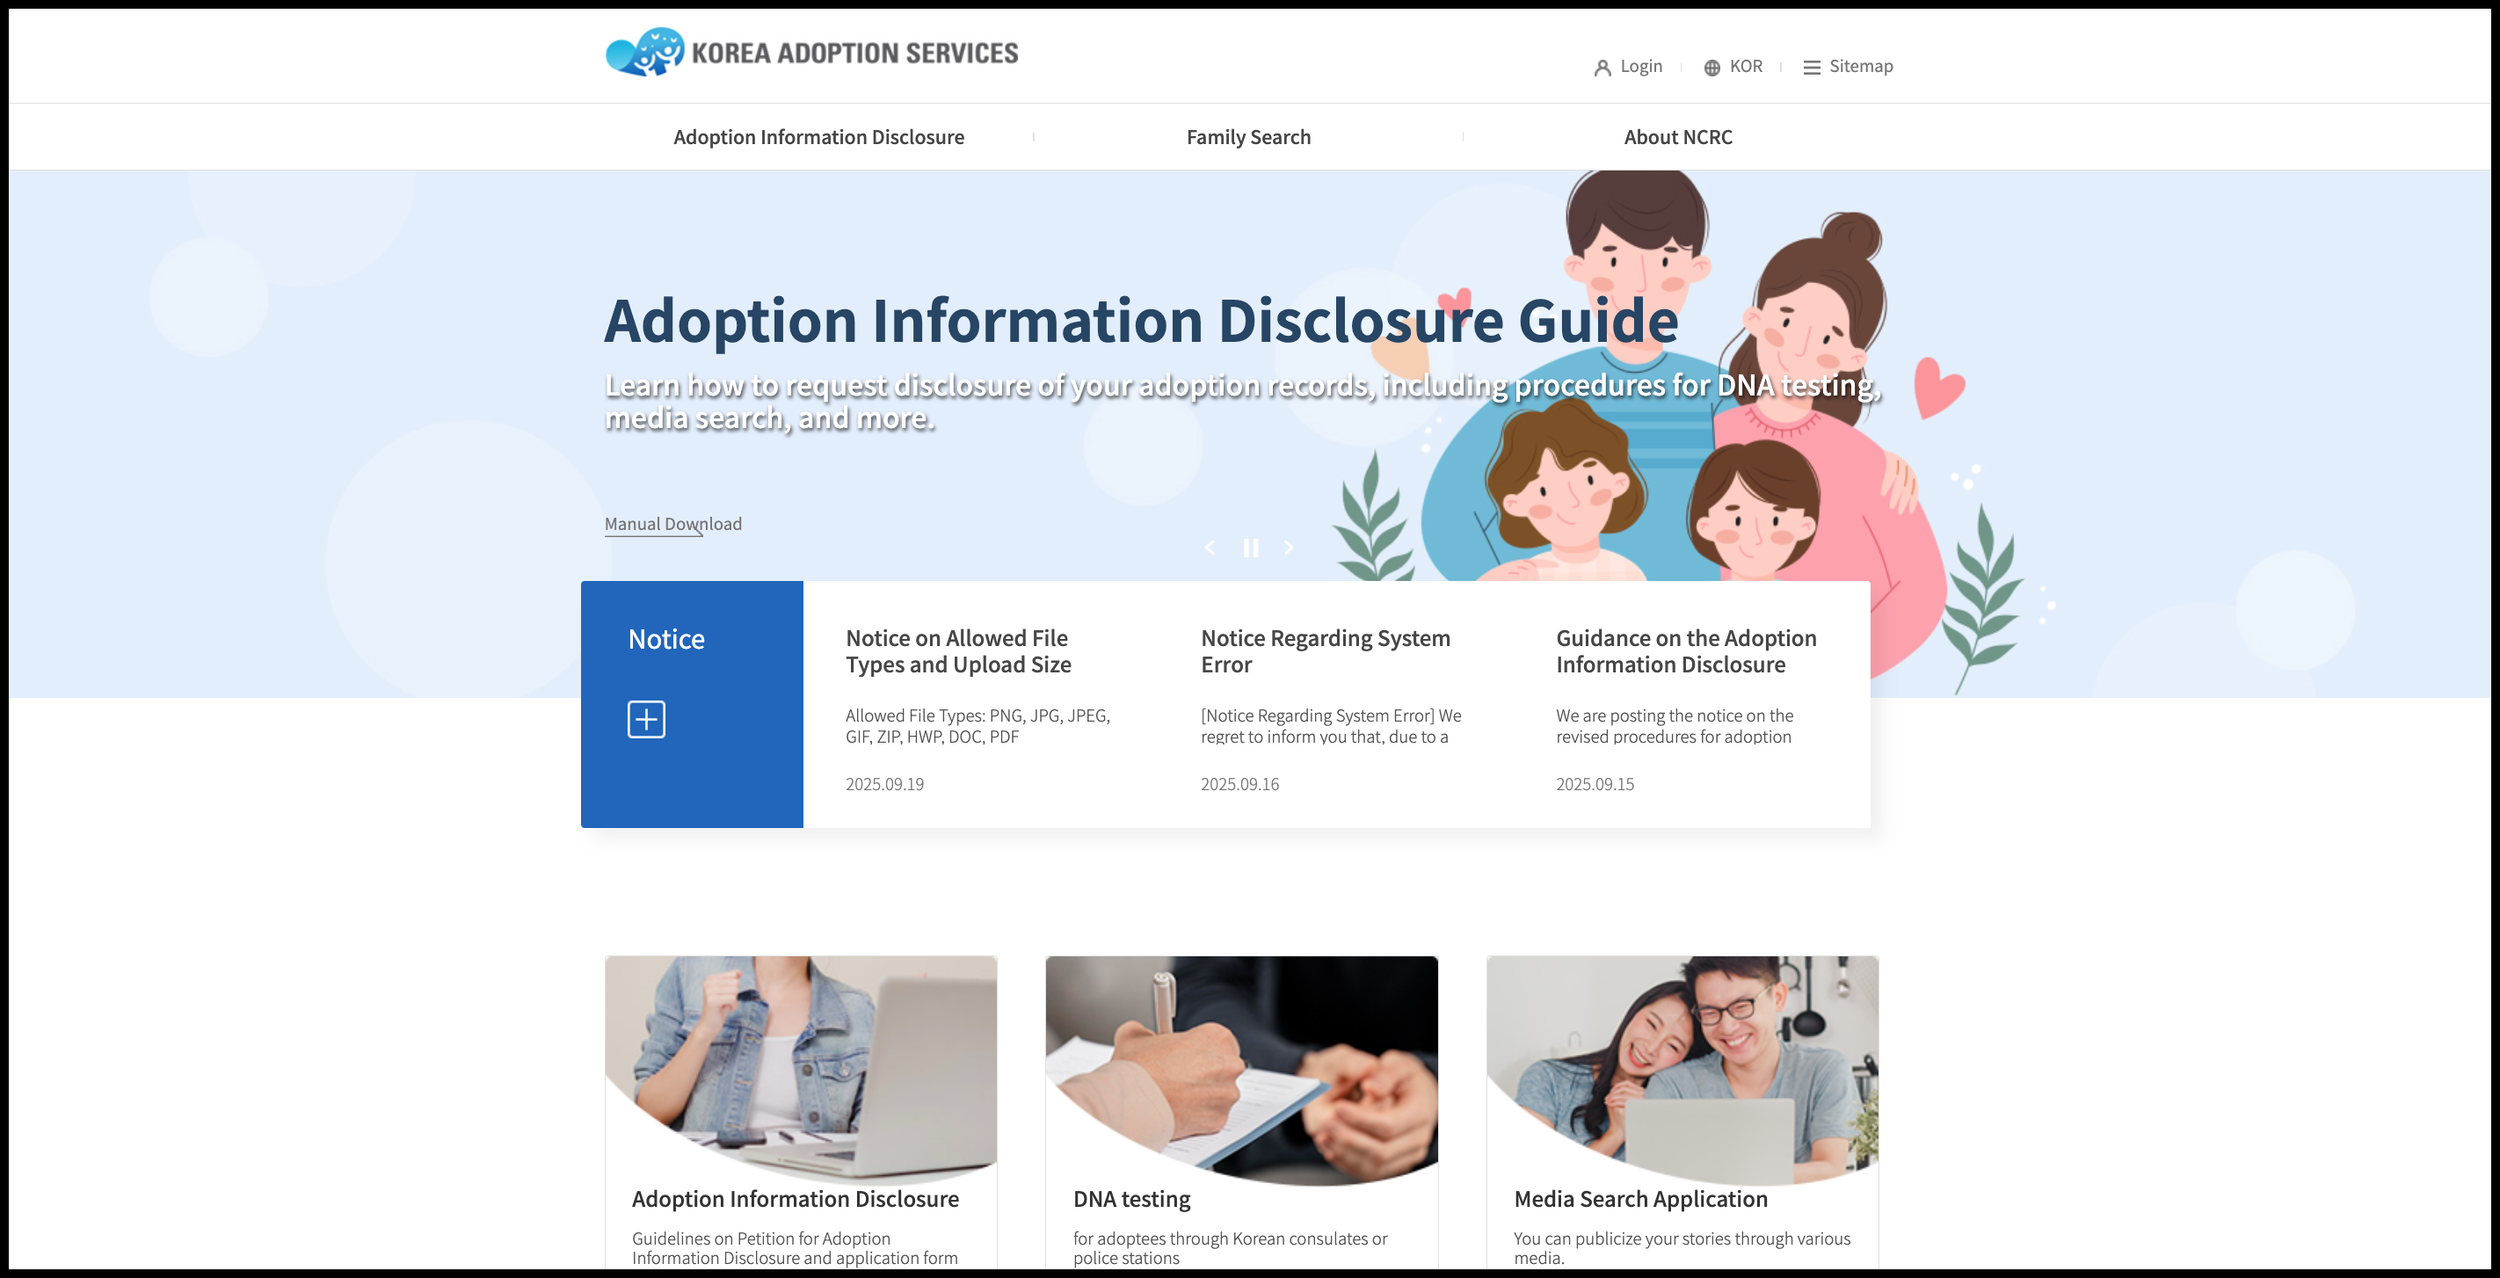
Task: Click the Korea Adoption Services logo
Action: pos(811,52)
